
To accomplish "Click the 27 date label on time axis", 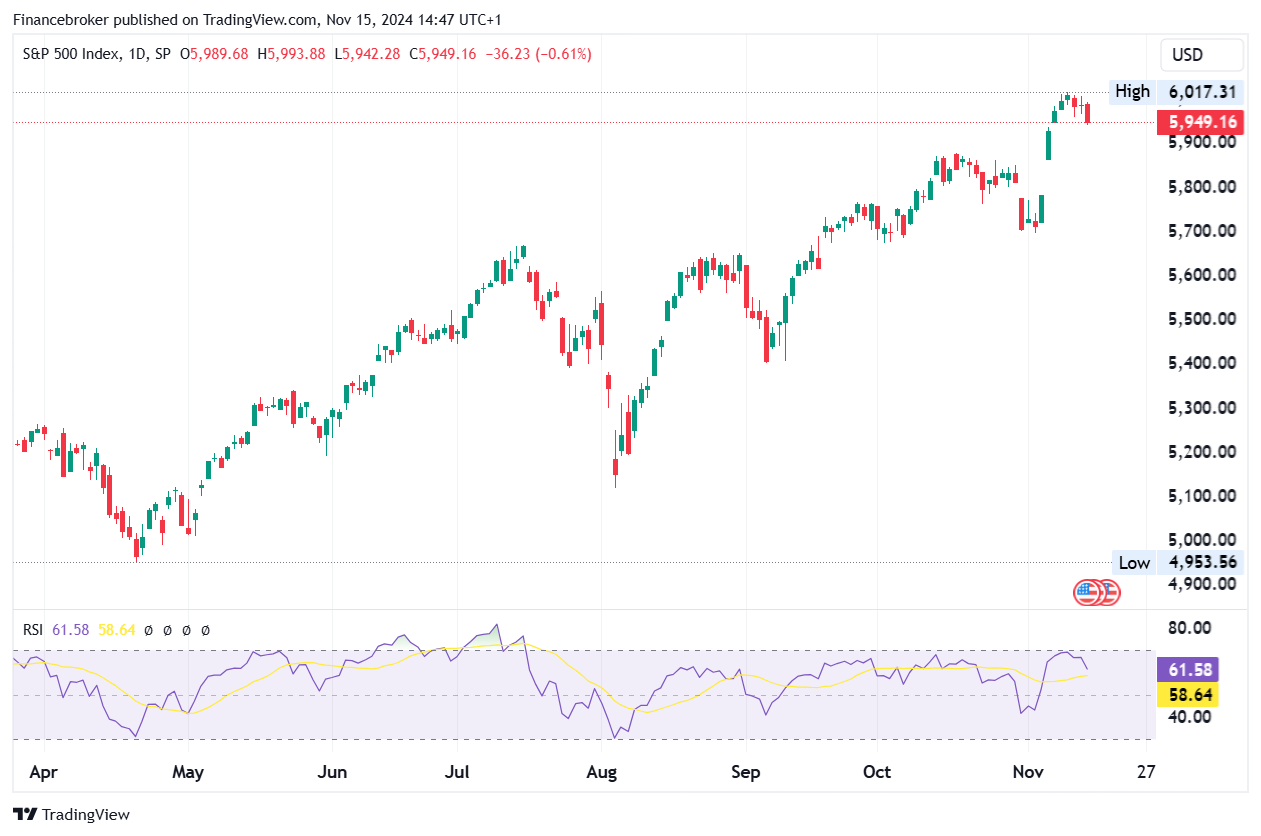I will (1146, 772).
